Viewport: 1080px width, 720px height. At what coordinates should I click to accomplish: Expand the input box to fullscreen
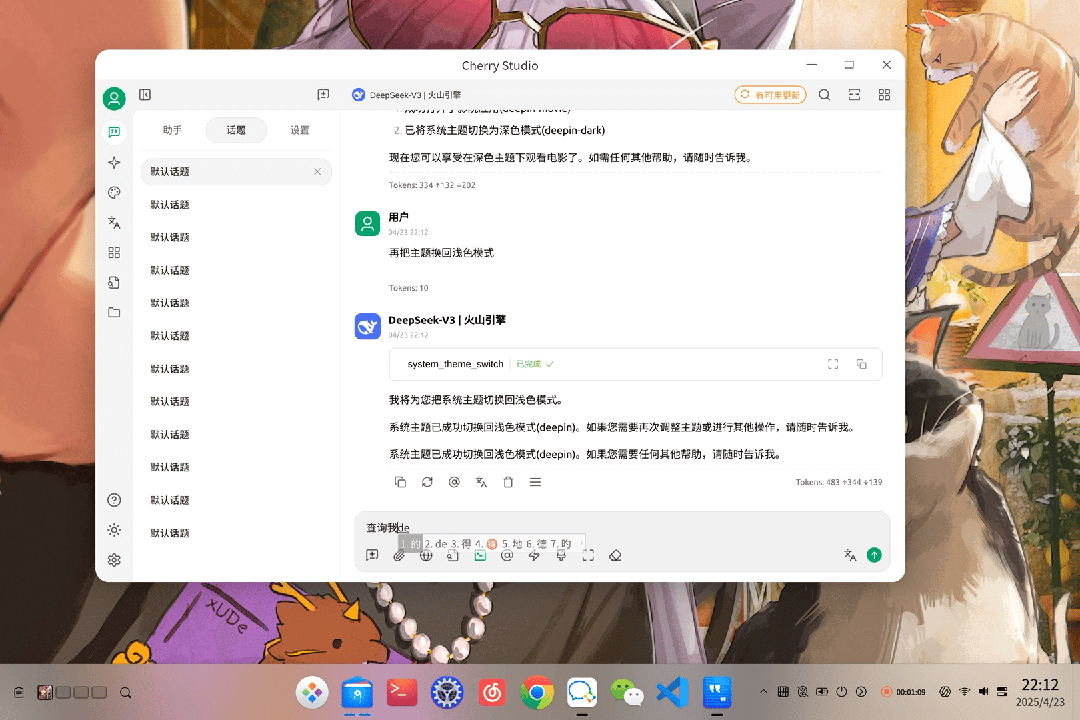click(x=588, y=555)
